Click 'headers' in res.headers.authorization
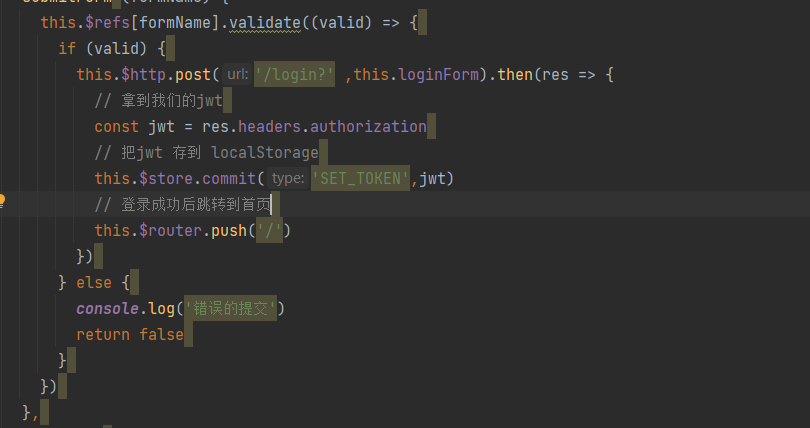 [x=269, y=126]
